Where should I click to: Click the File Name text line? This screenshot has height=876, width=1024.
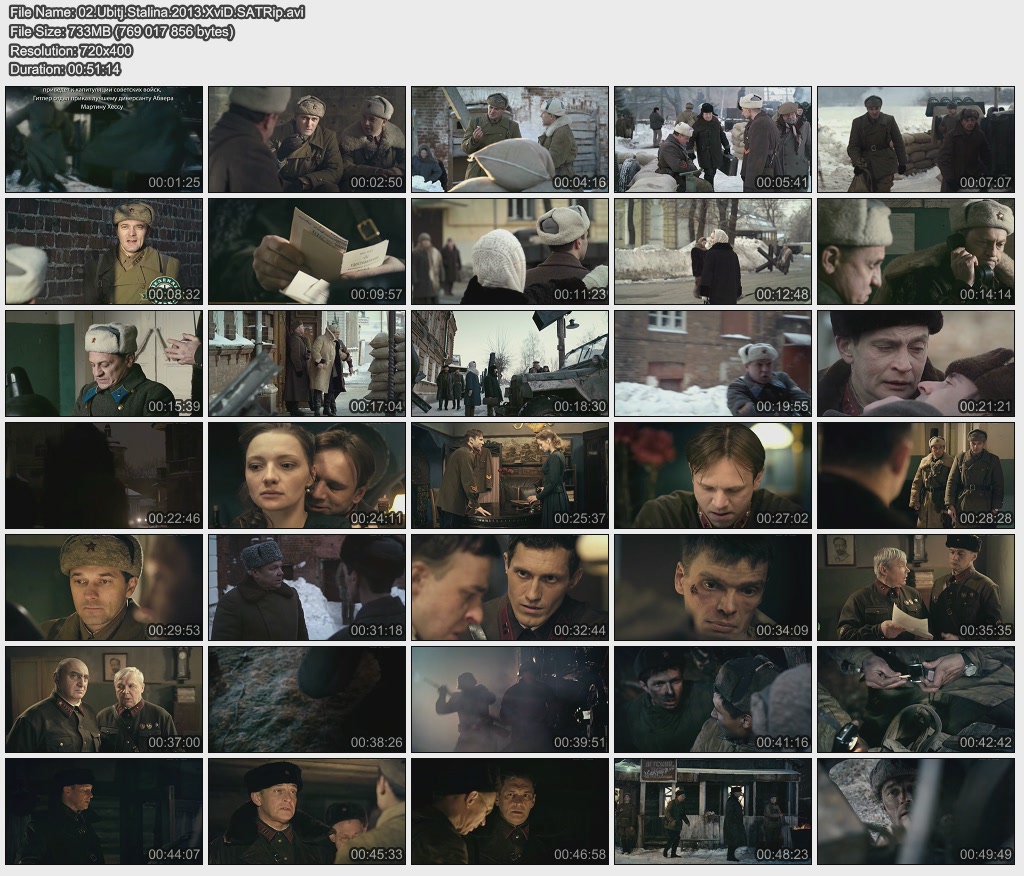click(157, 12)
